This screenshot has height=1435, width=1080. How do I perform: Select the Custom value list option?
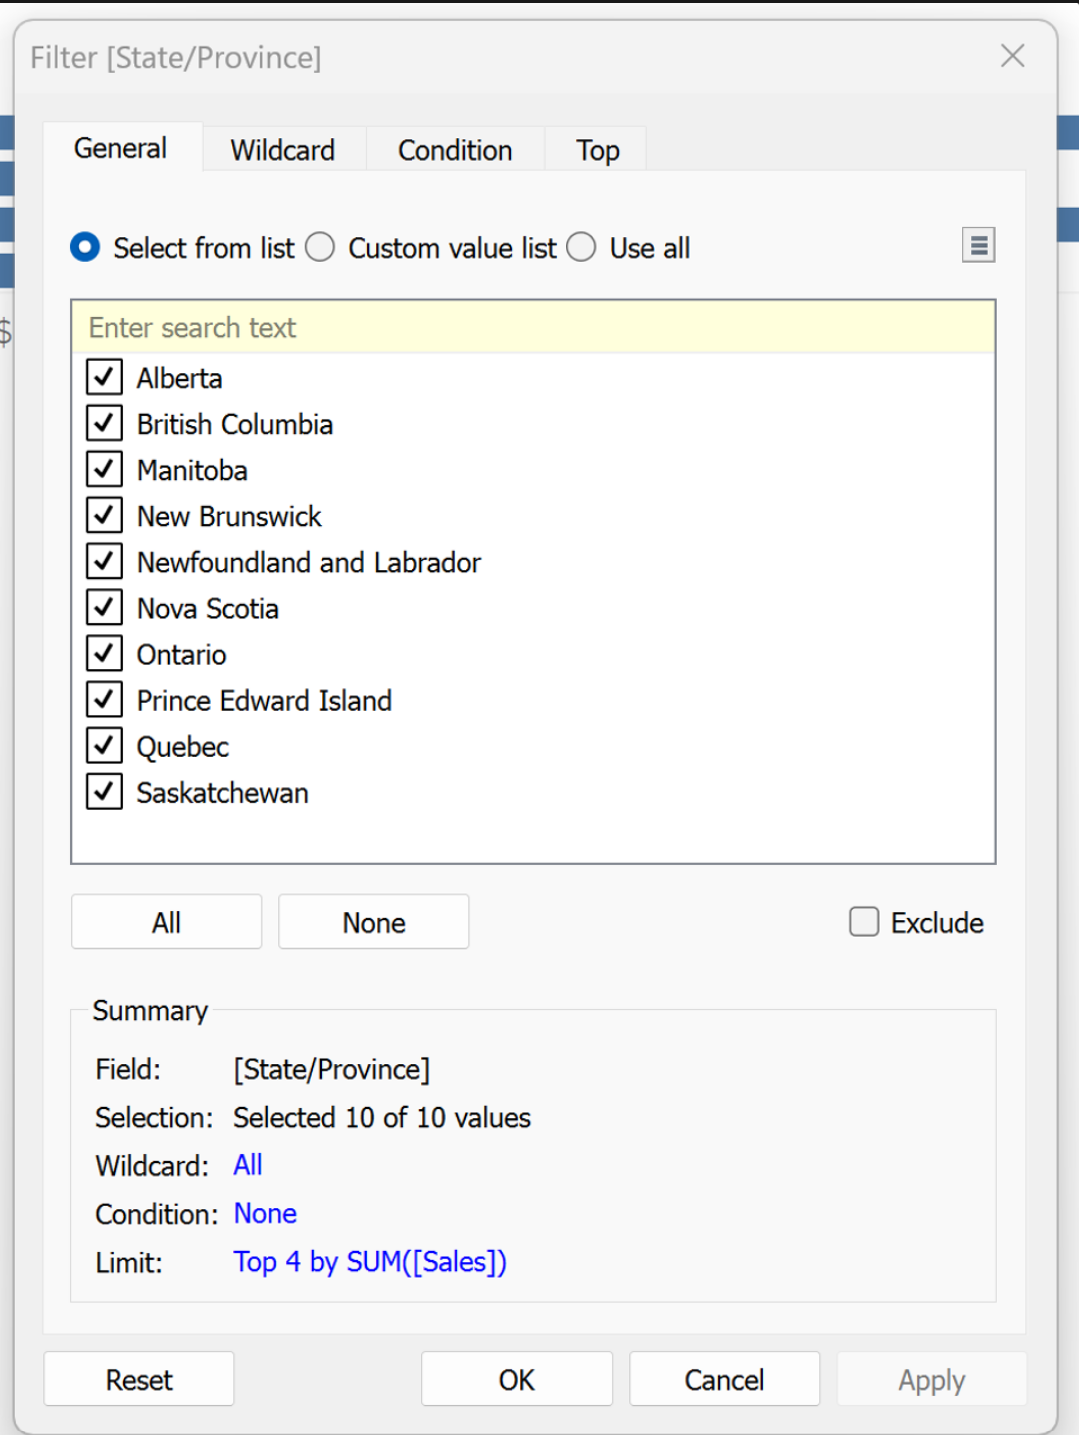[321, 247]
